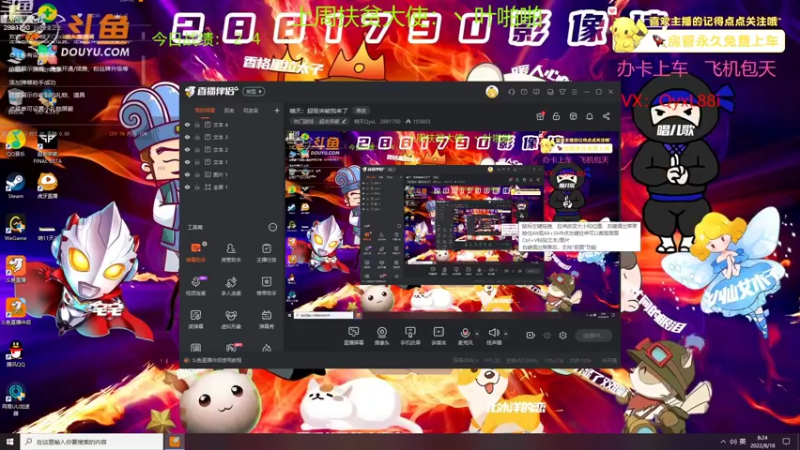Lock the 文本 4 source layer
This screenshot has width=800, height=450.
(x=197, y=124)
